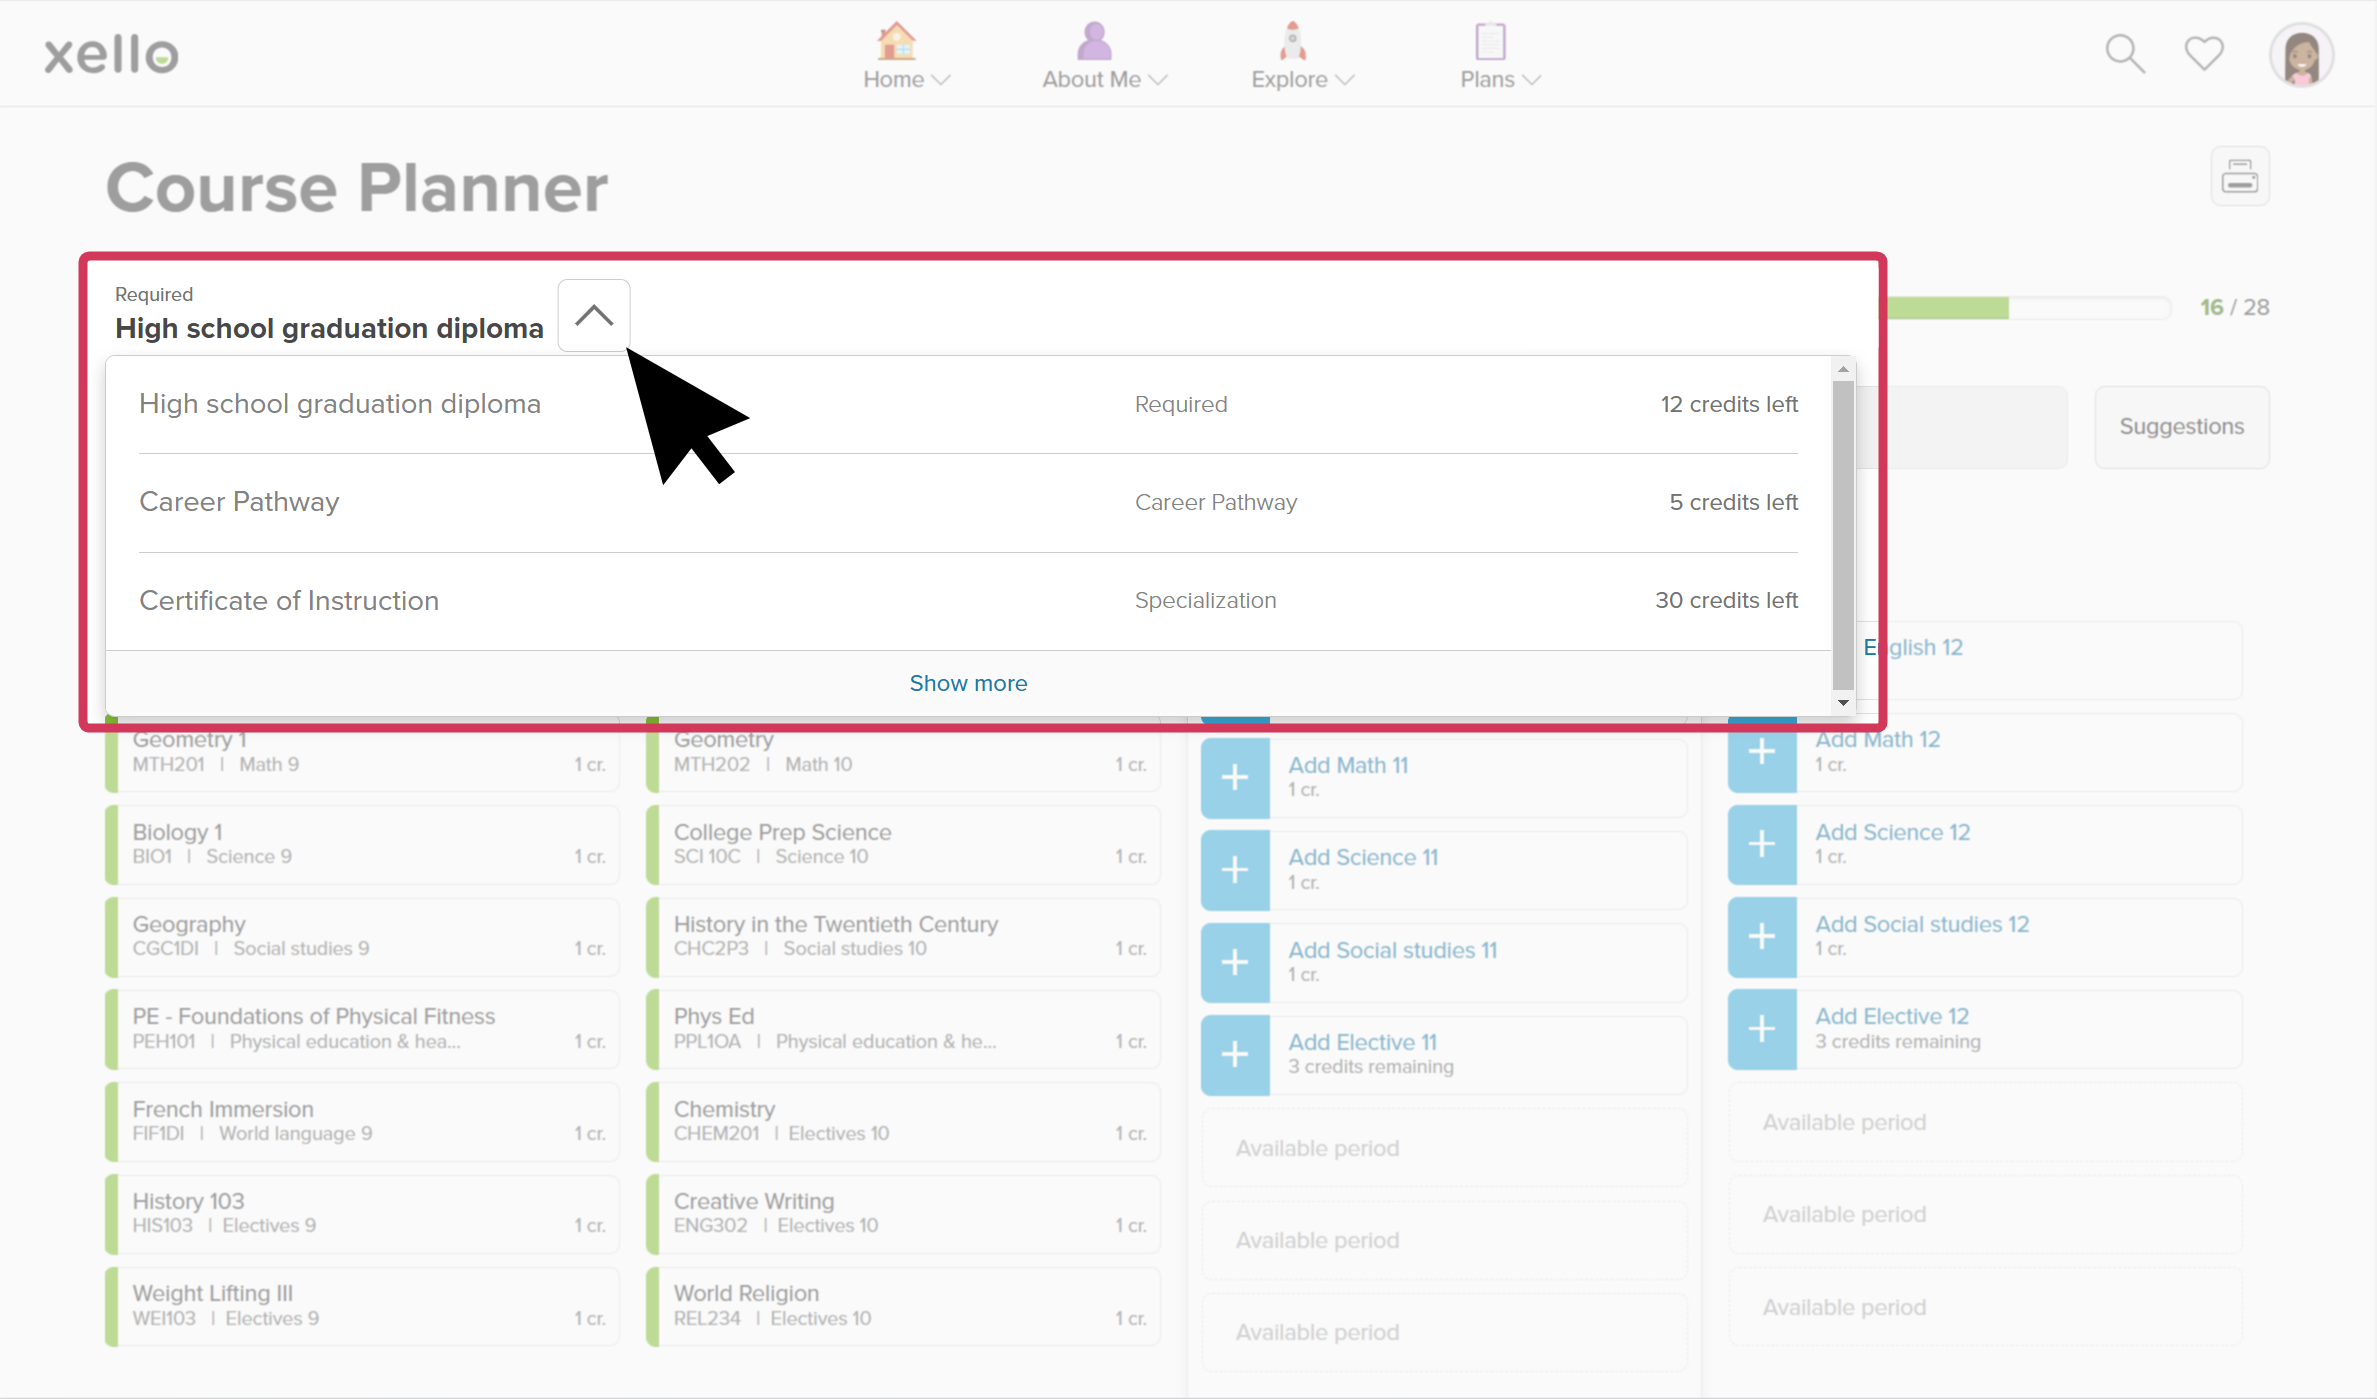The image size is (2377, 1399).
Task: Open search using the magnifying glass icon
Action: pos(2125,53)
